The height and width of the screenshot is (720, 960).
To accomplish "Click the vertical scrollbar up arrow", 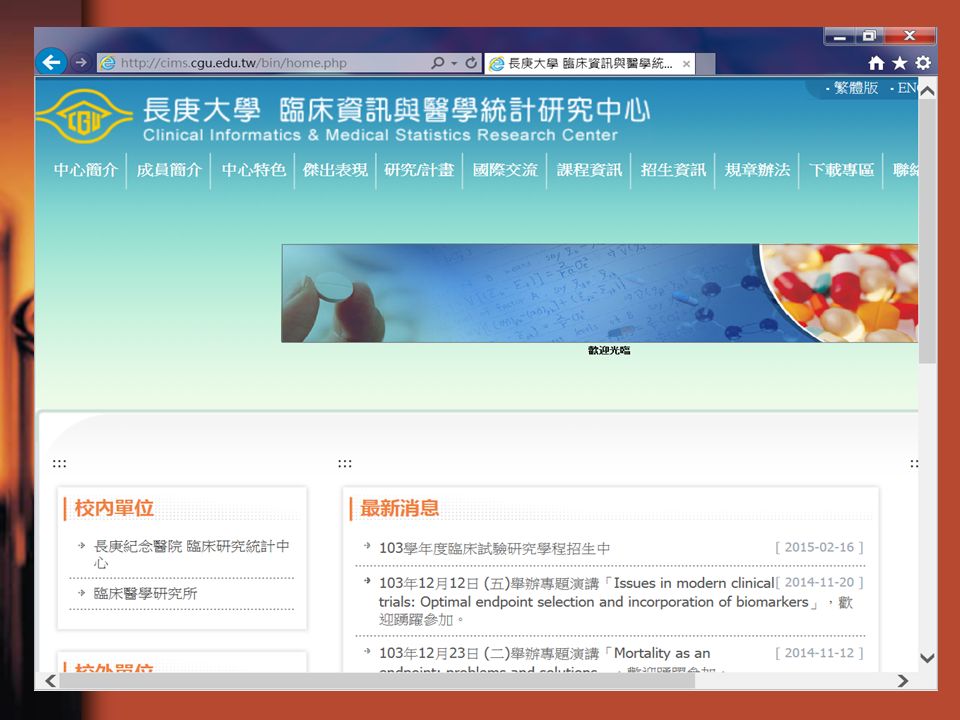I will tap(927, 91).
